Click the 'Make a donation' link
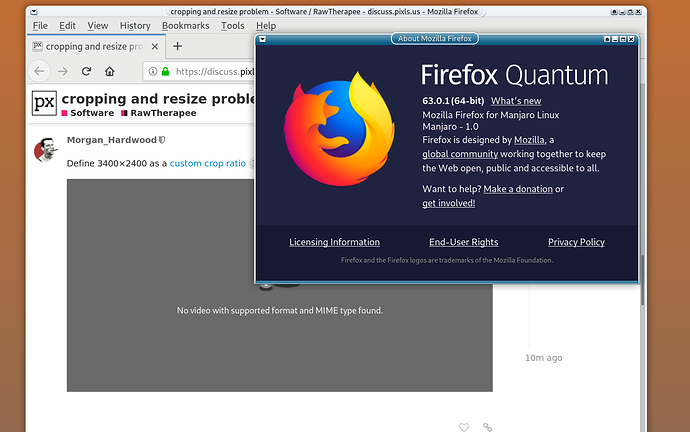Viewport: 690px width, 432px height. 518,189
